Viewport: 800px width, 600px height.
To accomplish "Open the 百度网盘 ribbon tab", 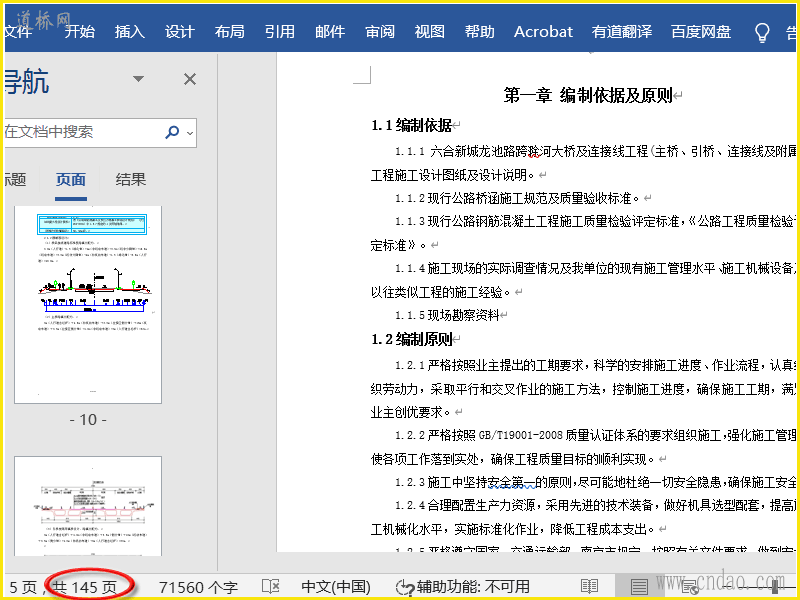I will pyautogui.click(x=701, y=32).
